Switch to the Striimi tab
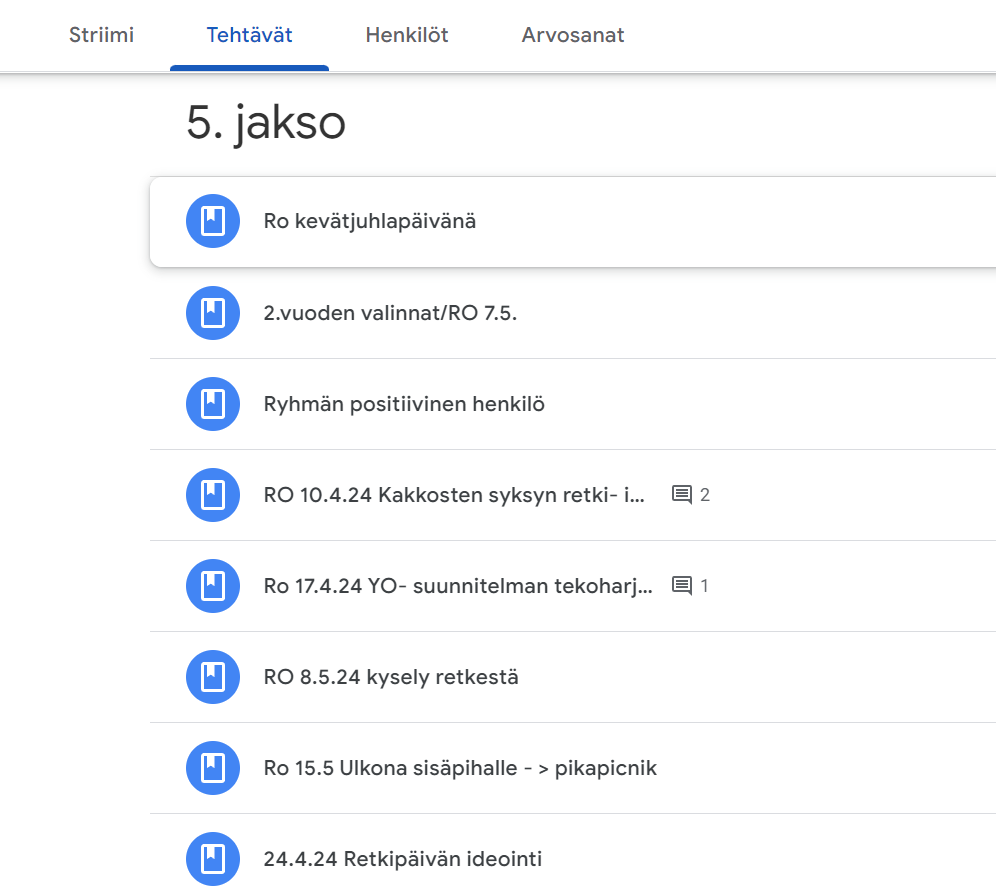The width and height of the screenshot is (996, 895). tap(102, 35)
